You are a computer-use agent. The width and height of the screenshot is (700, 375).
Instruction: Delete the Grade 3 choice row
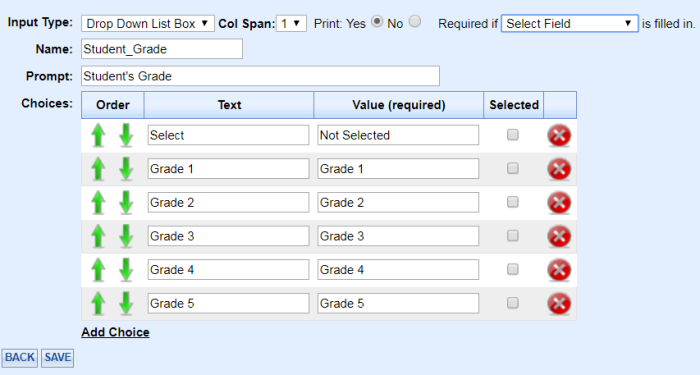(x=559, y=236)
